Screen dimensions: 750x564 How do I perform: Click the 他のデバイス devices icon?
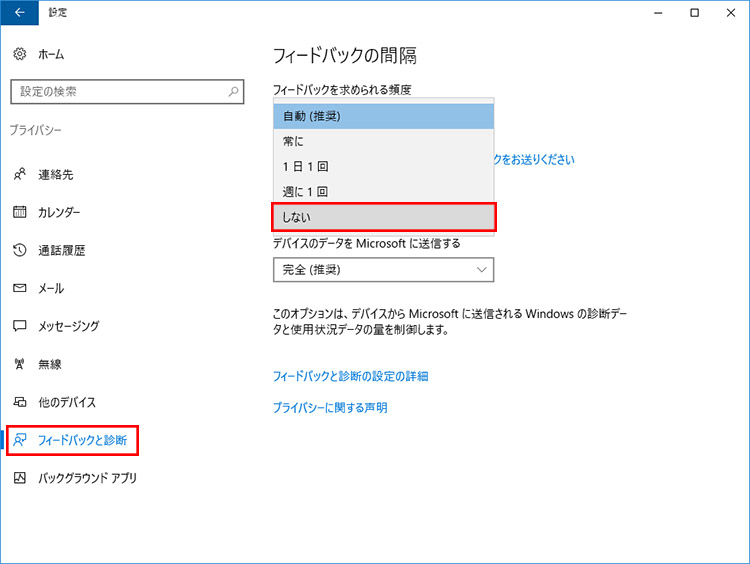pyautogui.click(x=20, y=402)
